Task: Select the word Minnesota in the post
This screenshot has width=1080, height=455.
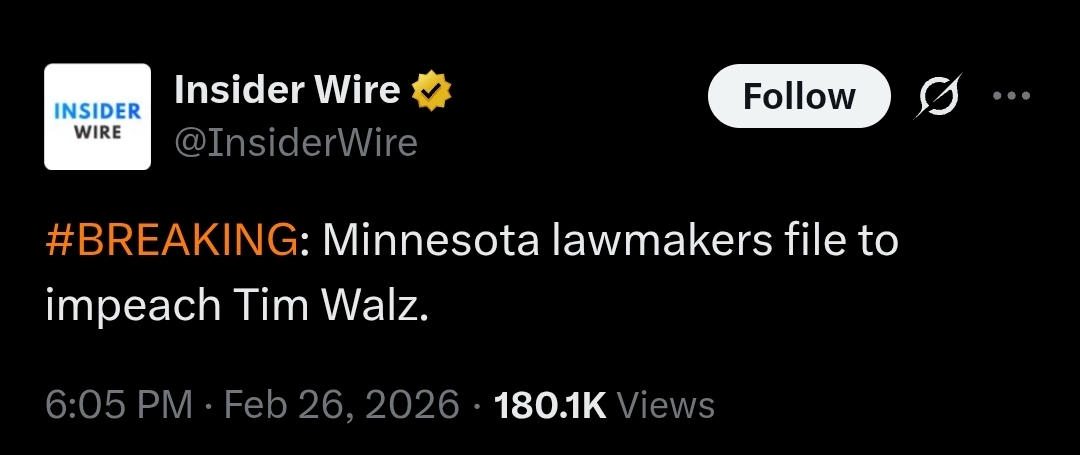Action: coord(430,241)
